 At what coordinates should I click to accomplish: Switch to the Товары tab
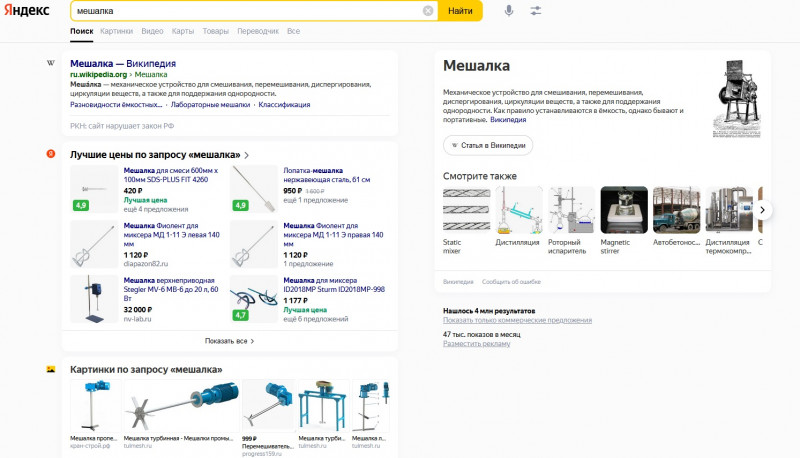[215, 31]
